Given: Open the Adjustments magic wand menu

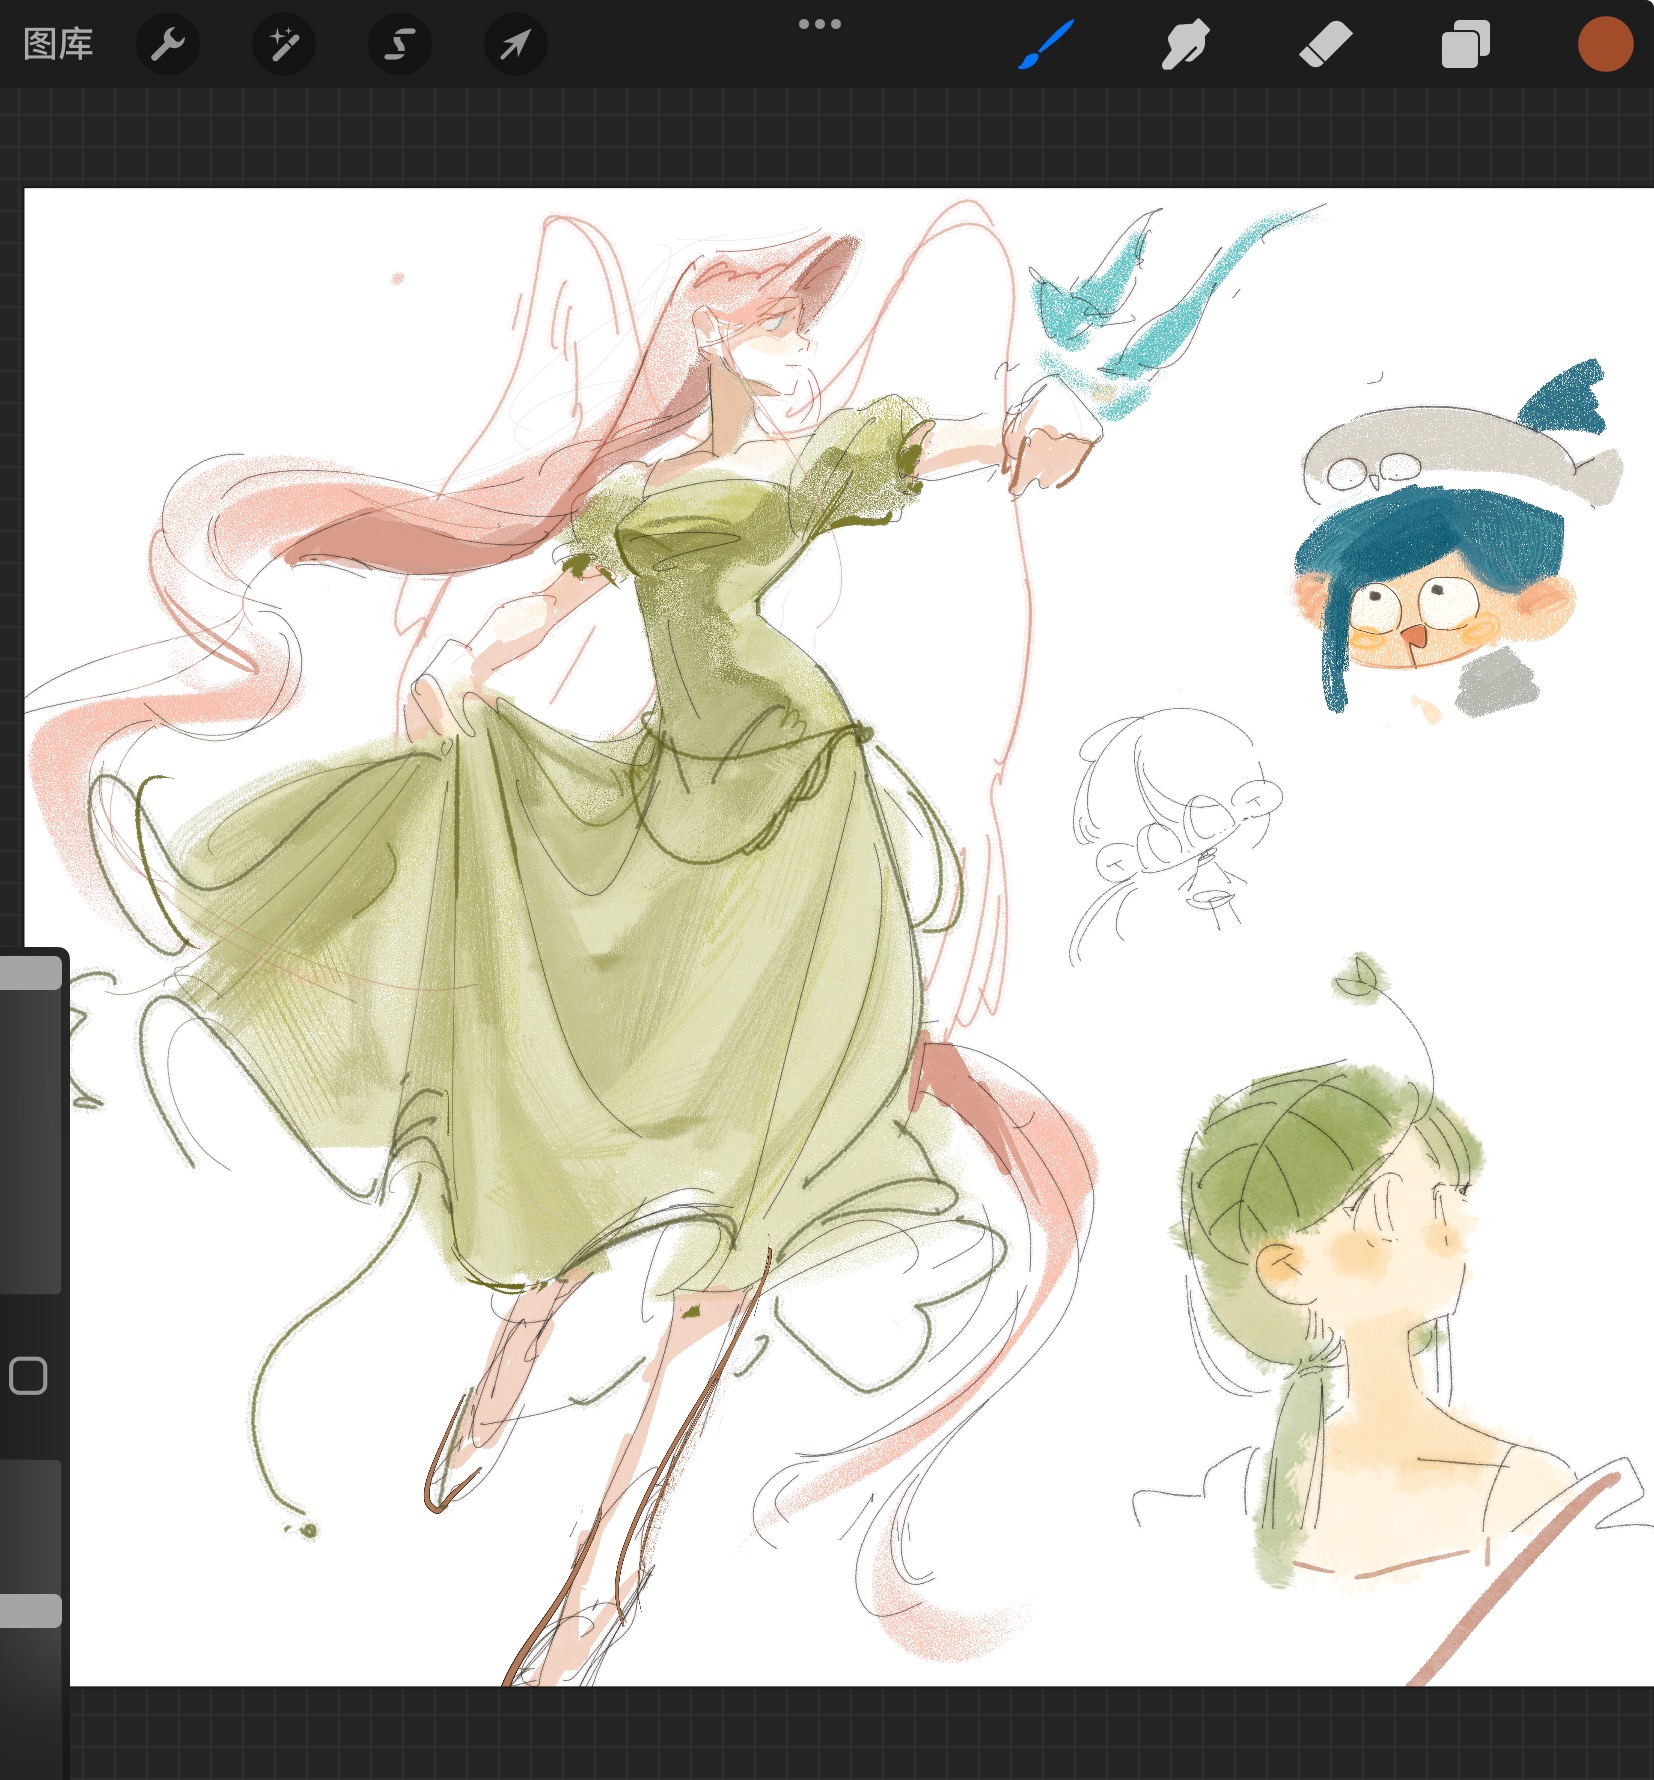Looking at the screenshot, I should point(284,44).
